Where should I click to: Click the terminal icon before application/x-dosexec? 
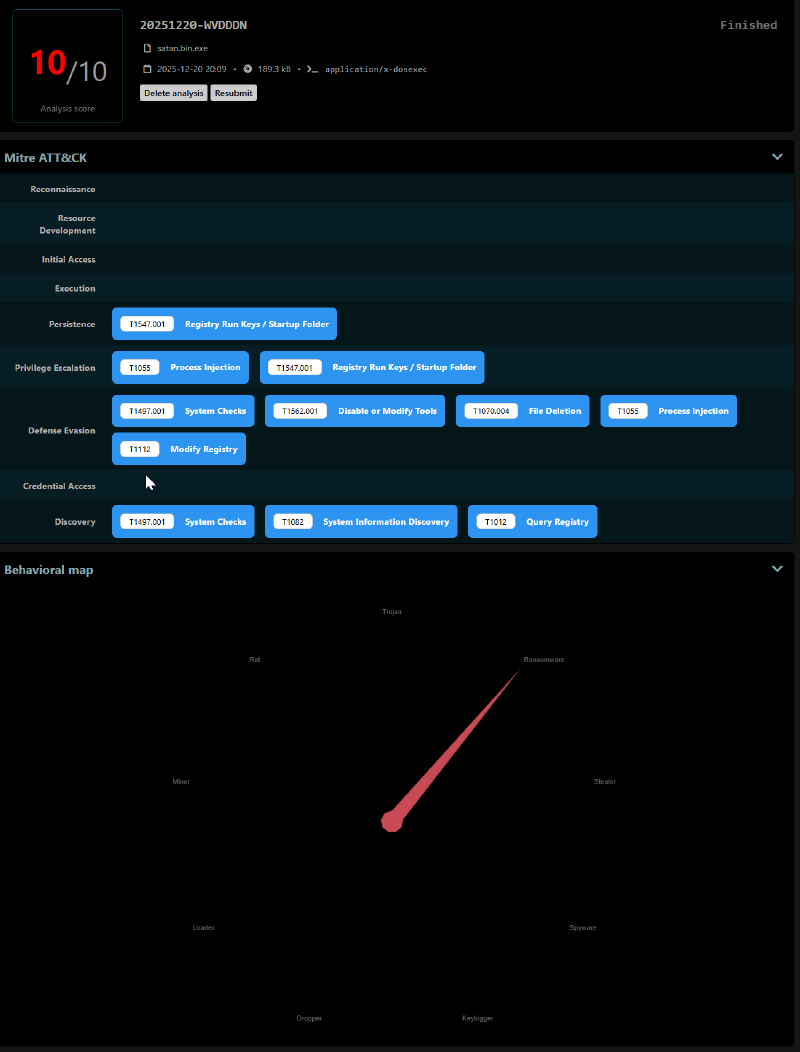312,69
